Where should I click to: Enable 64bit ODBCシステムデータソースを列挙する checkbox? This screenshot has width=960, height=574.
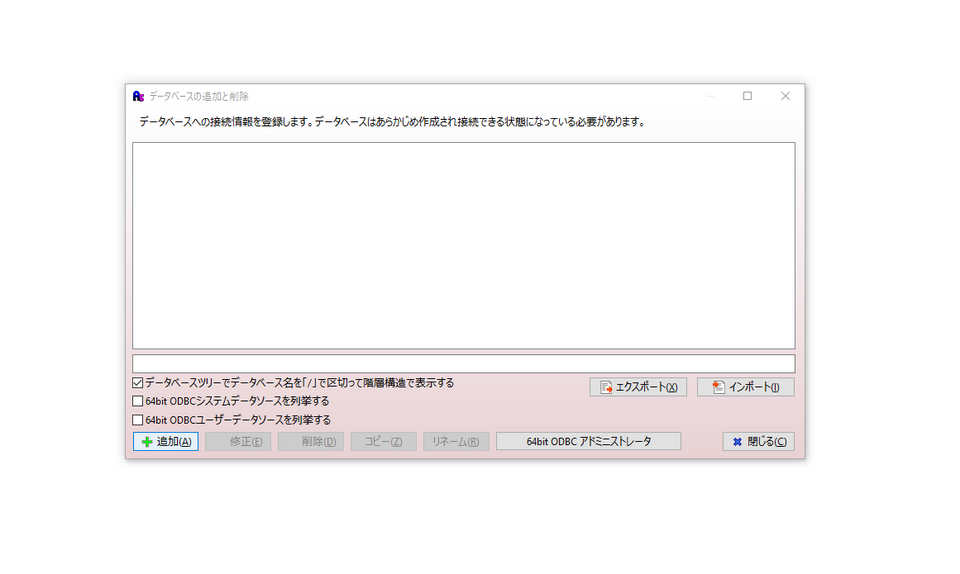138,401
